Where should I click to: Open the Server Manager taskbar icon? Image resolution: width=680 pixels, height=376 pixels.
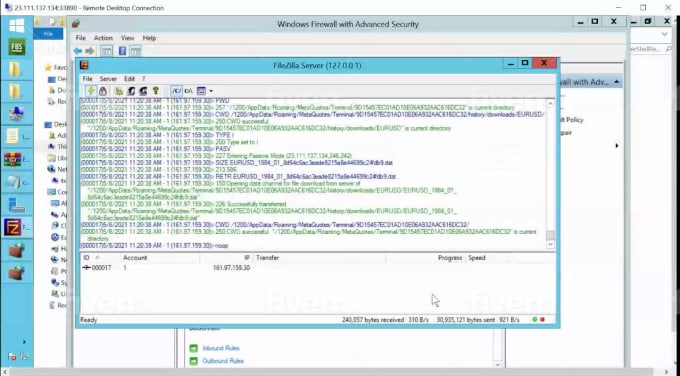(16, 204)
